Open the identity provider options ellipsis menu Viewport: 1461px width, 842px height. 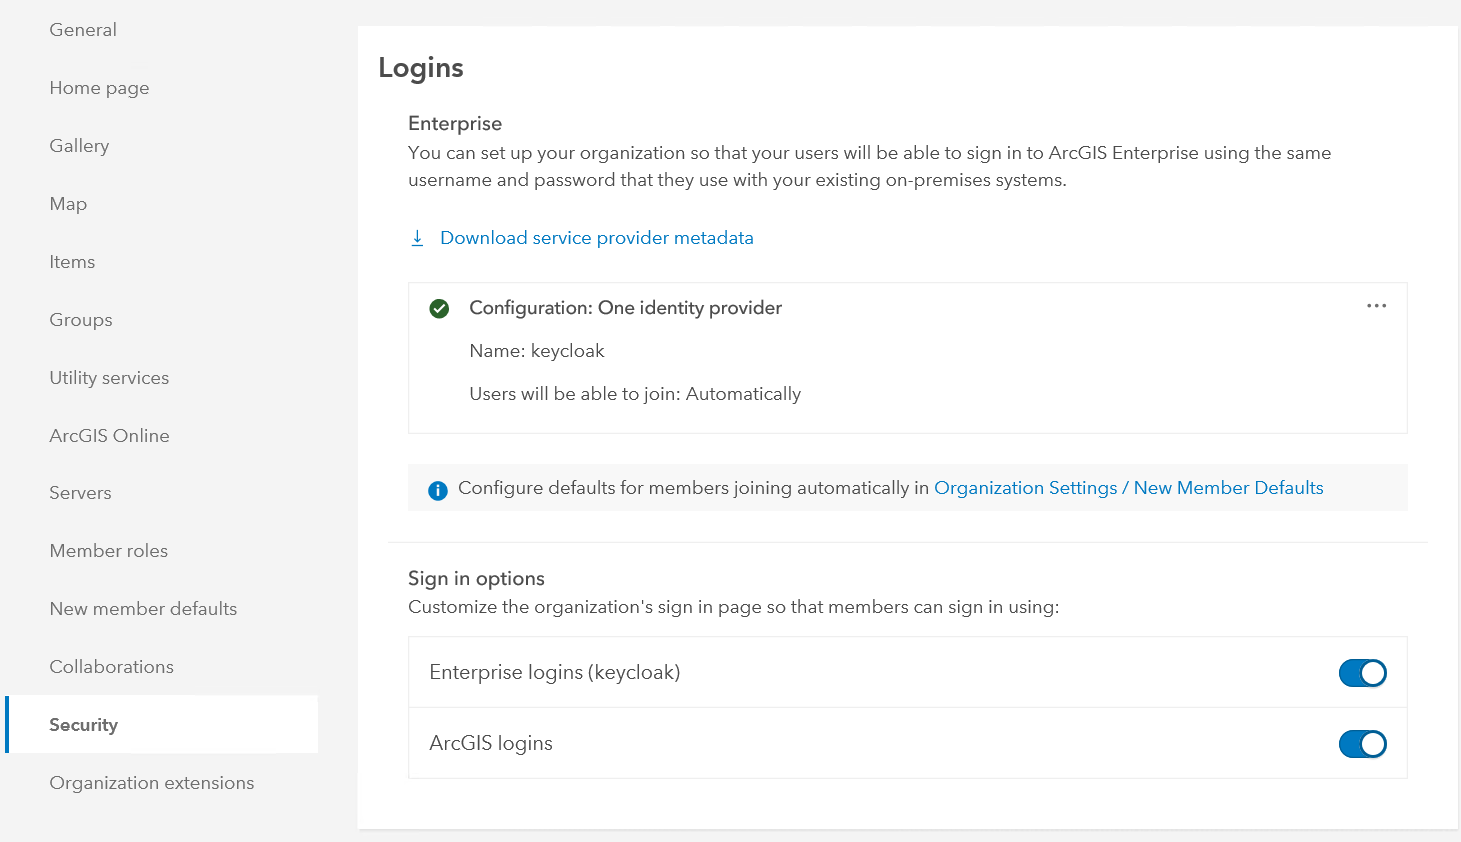click(1375, 306)
